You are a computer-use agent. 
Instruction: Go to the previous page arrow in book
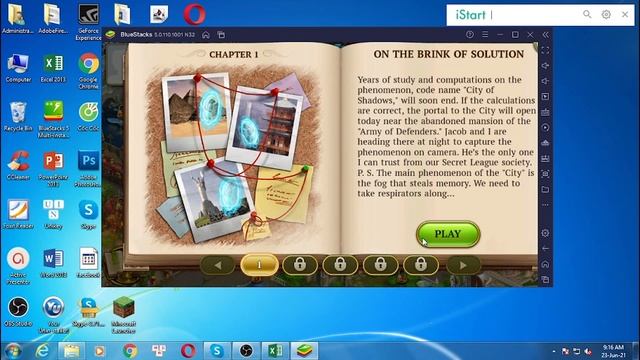pyautogui.click(x=218, y=265)
